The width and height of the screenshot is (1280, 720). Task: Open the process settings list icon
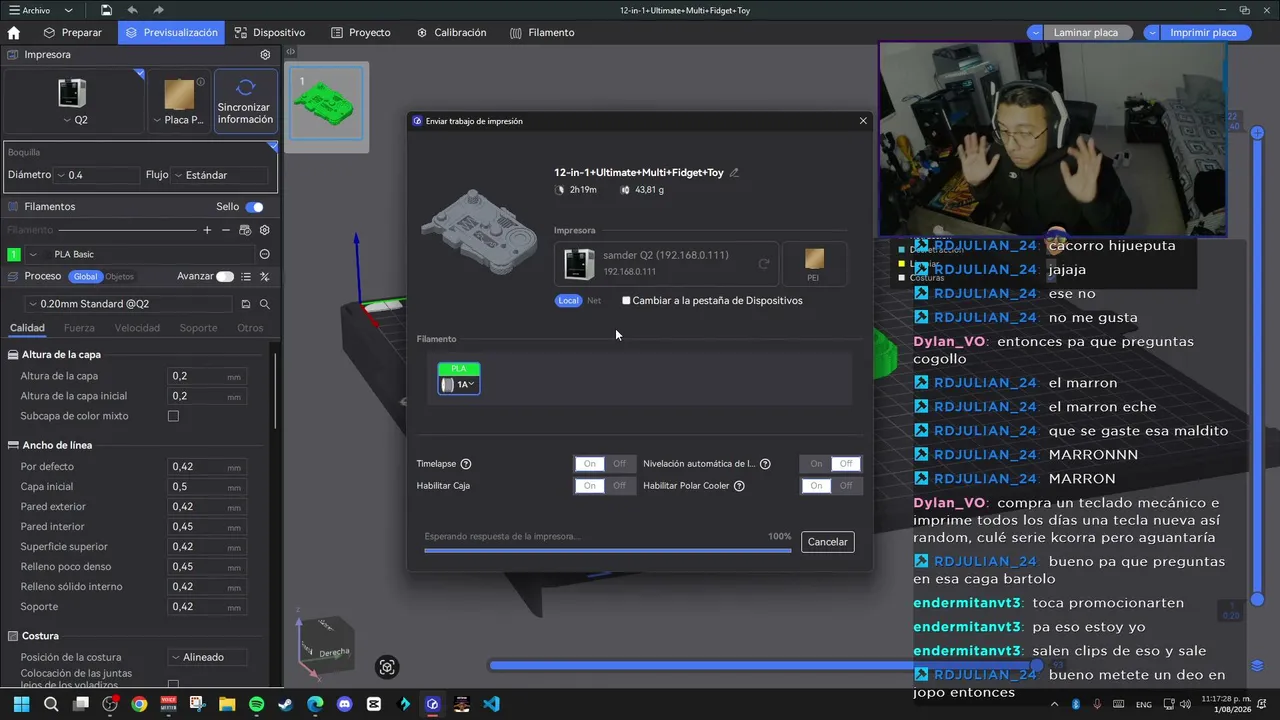coord(246,276)
